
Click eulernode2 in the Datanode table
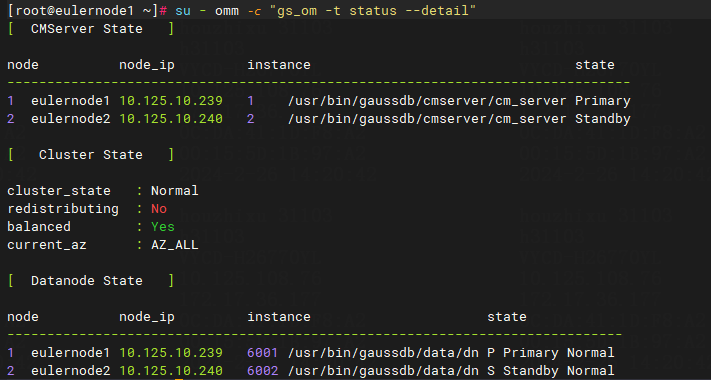click(71, 371)
